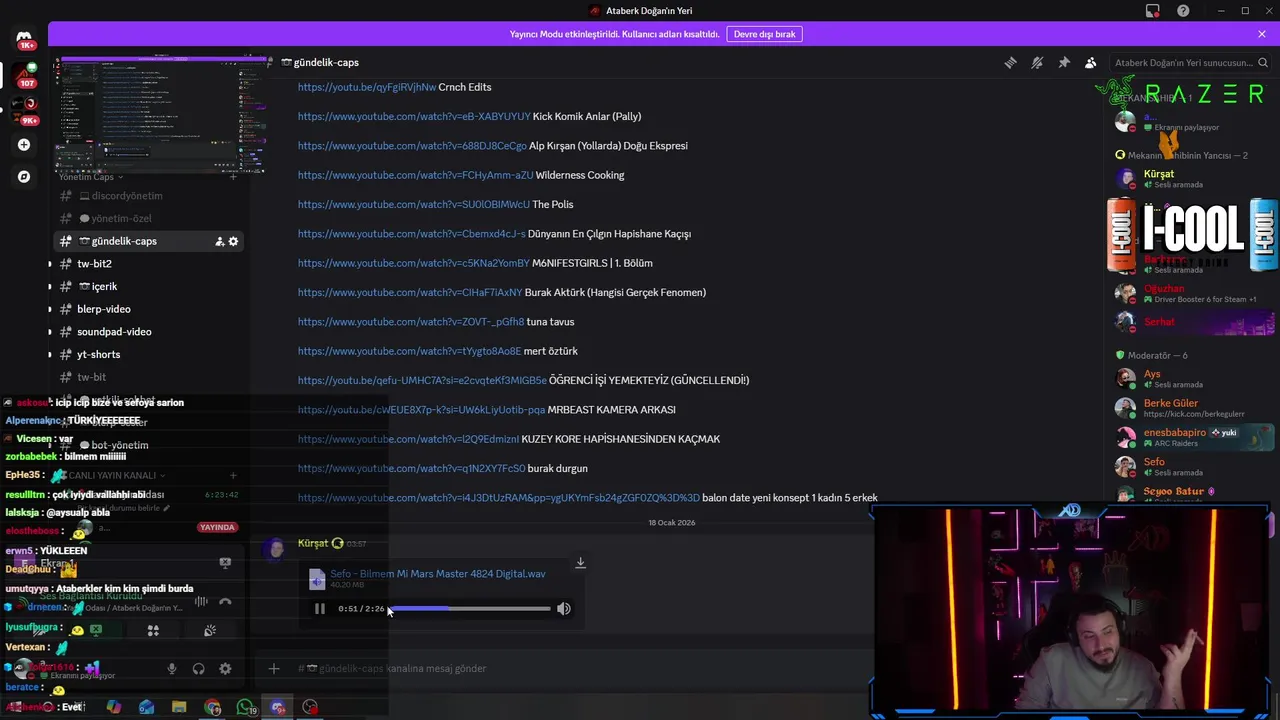
Task: Open Sefo - Bilmem Mi Mars Master file name
Action: pyautogui.click(x=438, y=574)
